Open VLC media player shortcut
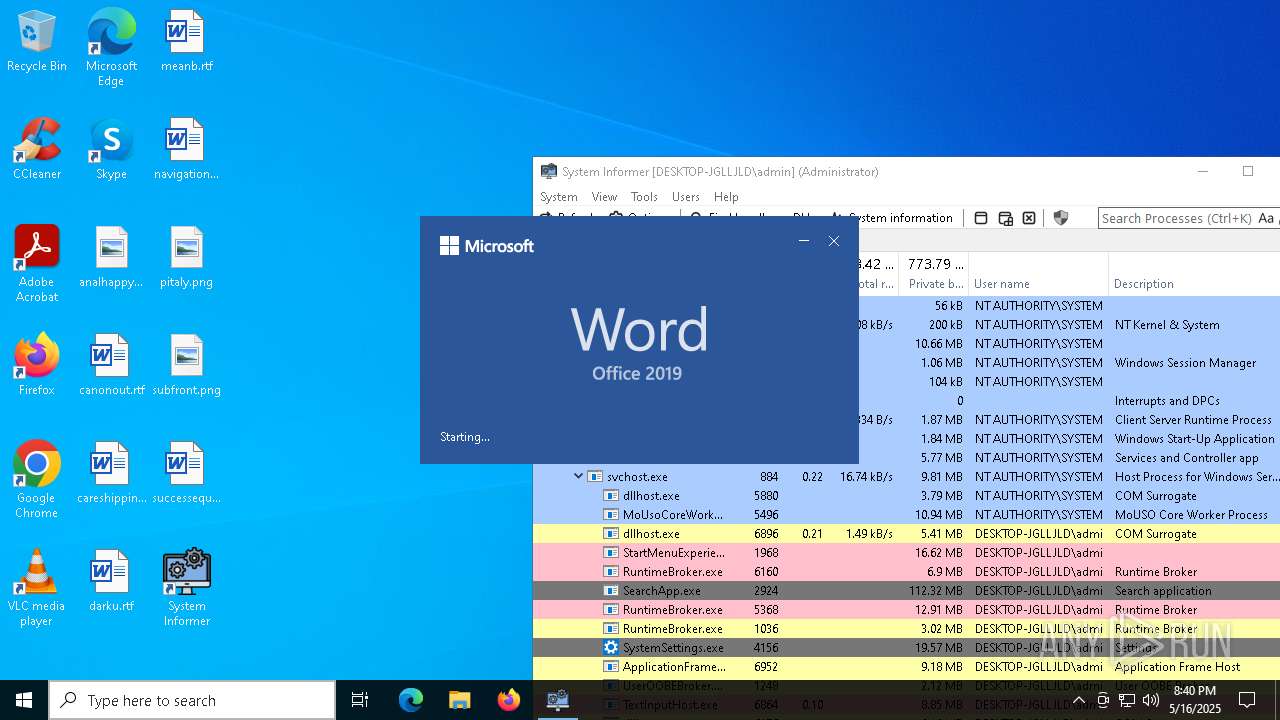The image size is (1280, 720). [x=37, y=588]
